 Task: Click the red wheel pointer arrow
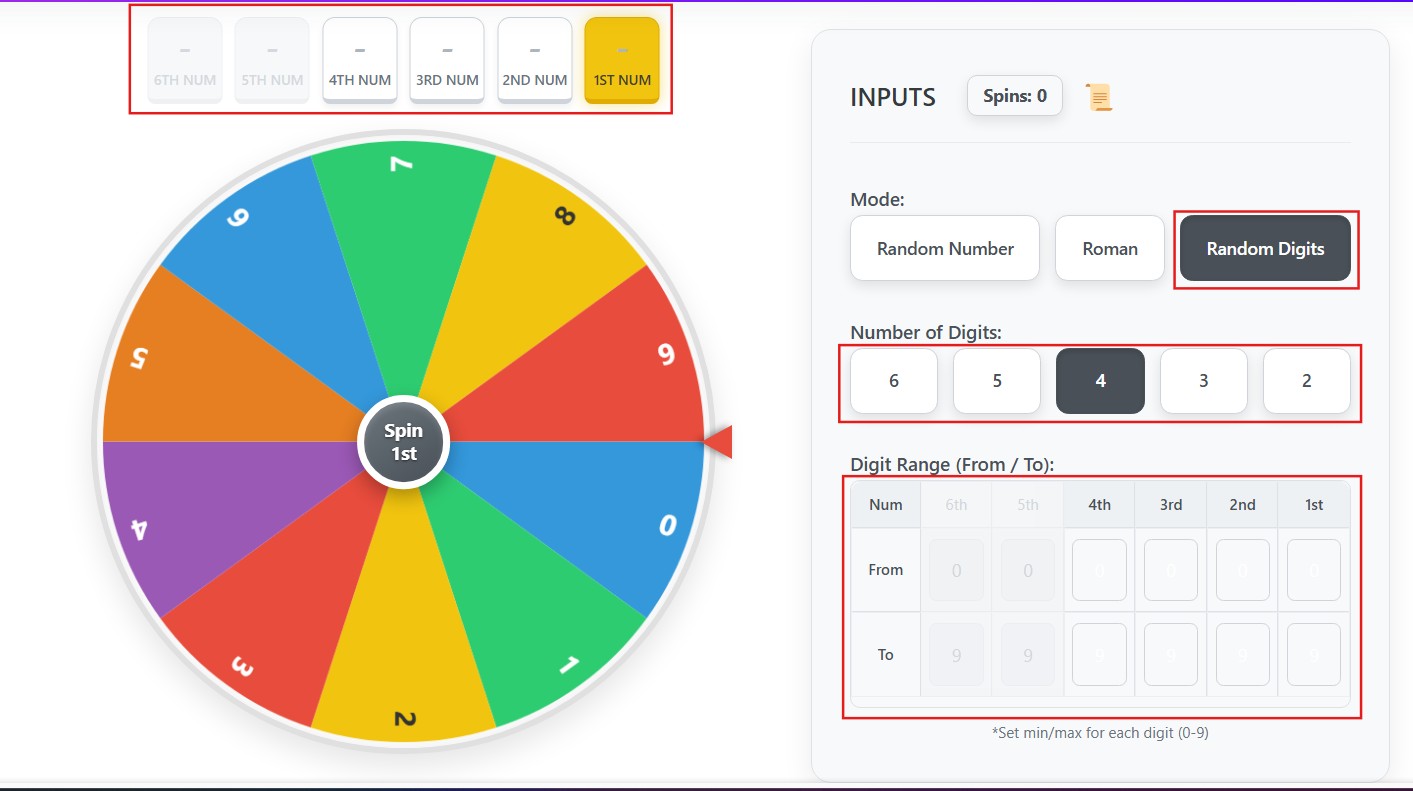[718, 441]
